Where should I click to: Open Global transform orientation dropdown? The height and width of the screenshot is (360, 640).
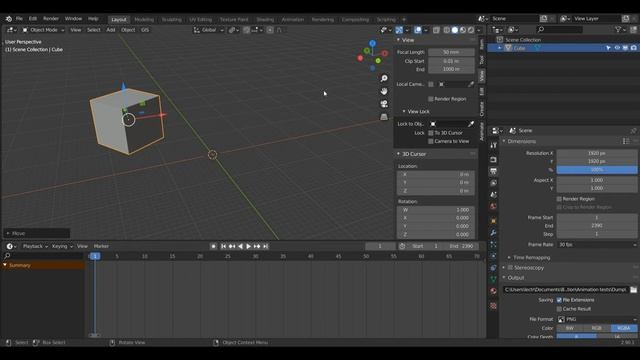click(x=209, y=30)
